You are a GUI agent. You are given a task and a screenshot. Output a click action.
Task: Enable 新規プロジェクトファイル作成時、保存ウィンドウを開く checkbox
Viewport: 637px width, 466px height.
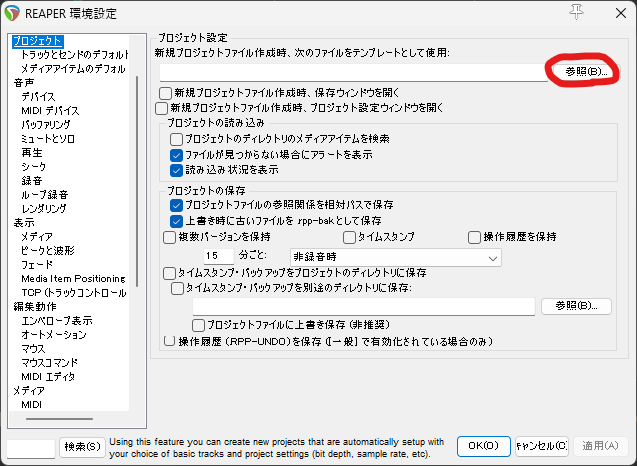(165, 93)
